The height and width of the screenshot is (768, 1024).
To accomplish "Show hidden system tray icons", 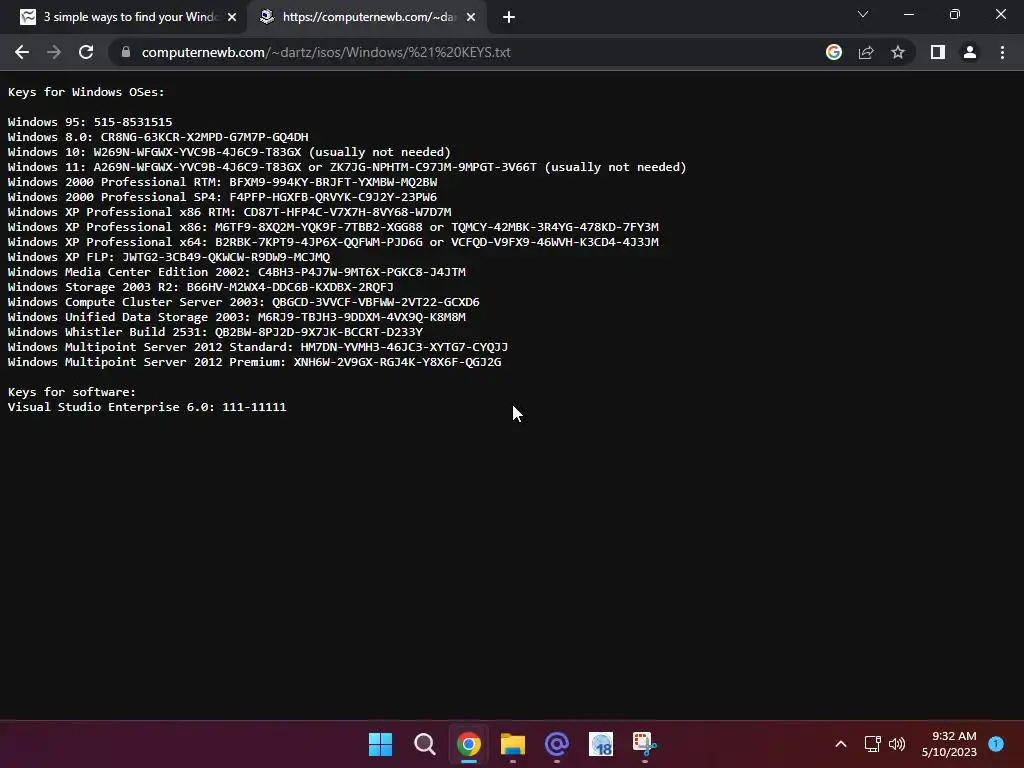I will point(841,744).
